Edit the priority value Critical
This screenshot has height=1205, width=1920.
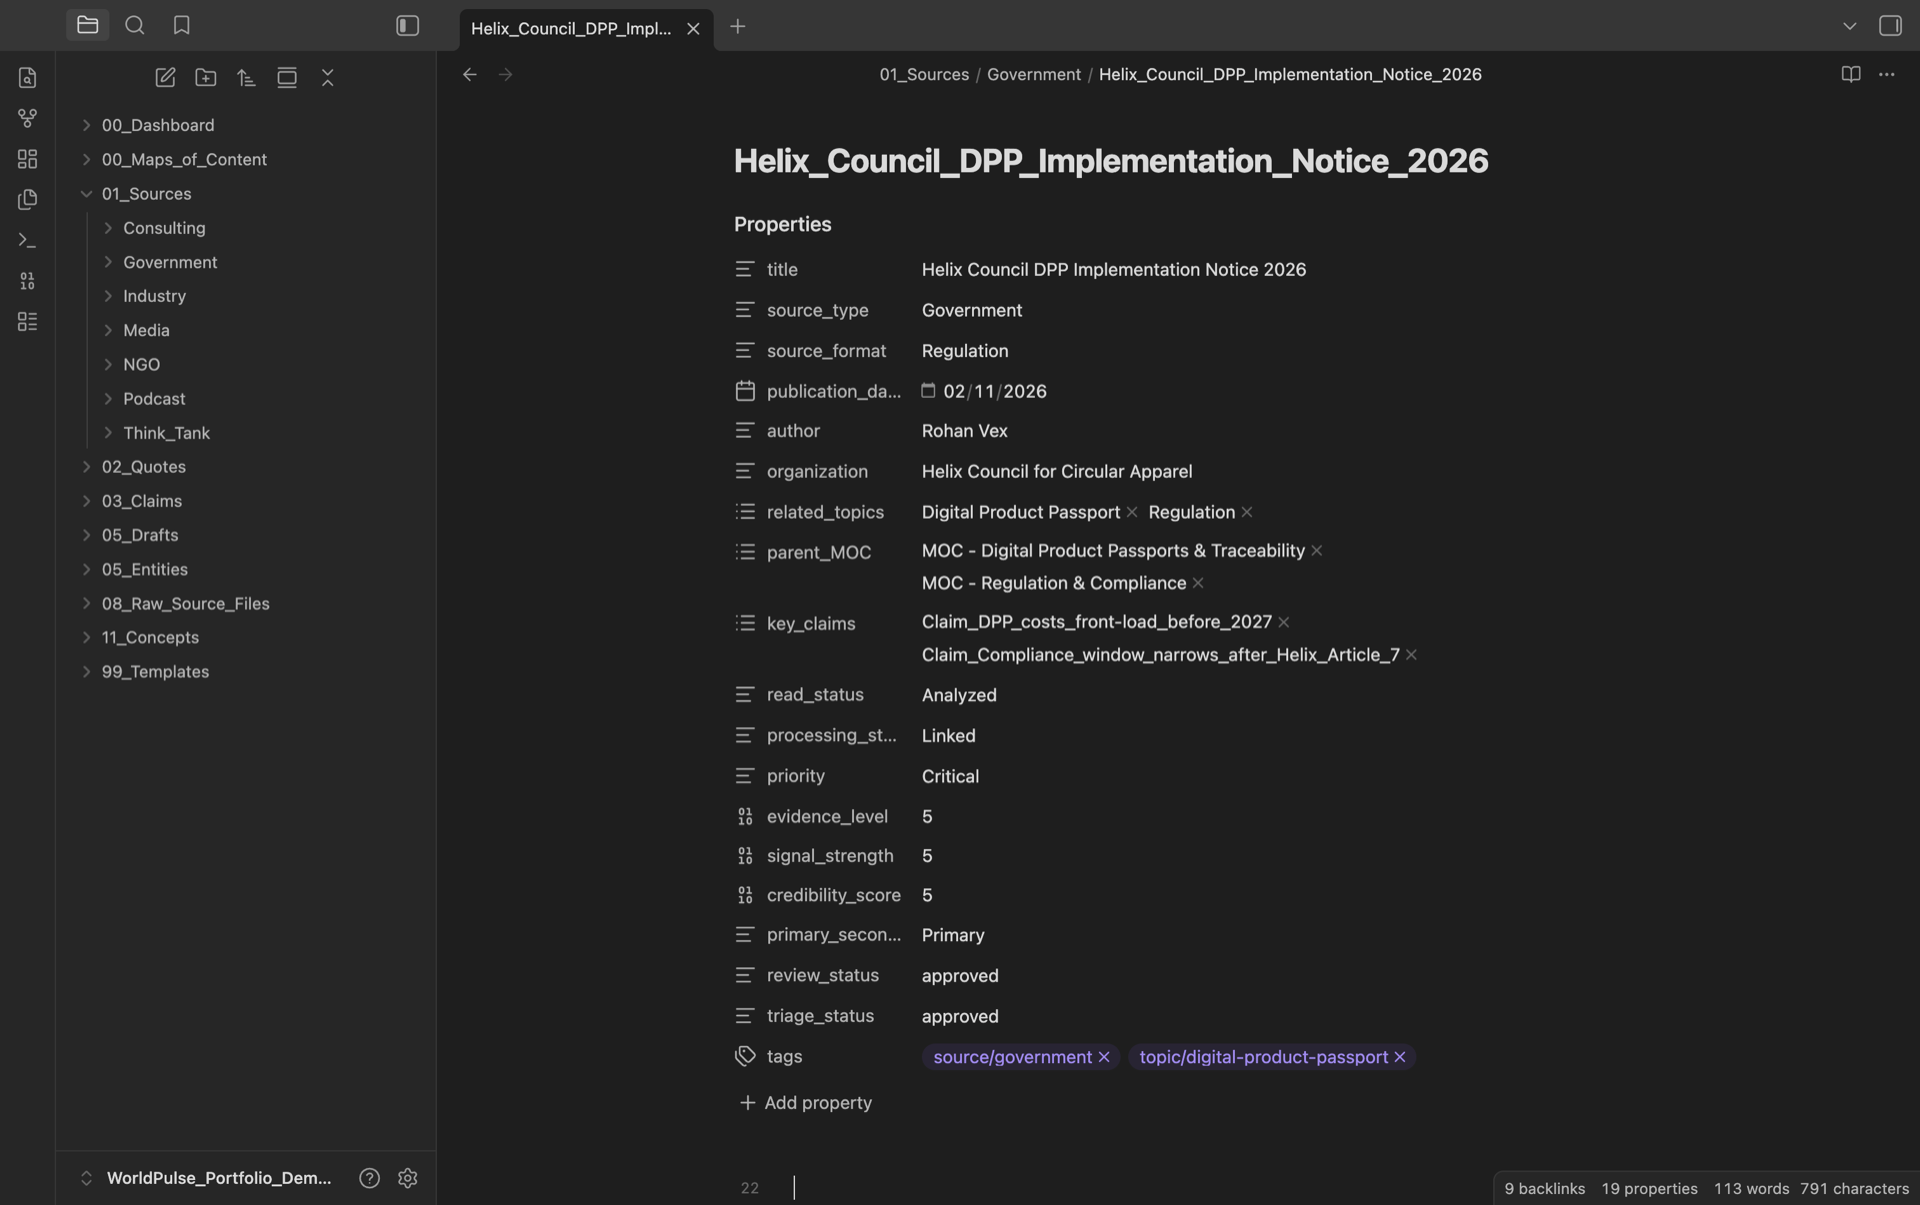pyautogui.click(x=950, y=776)
